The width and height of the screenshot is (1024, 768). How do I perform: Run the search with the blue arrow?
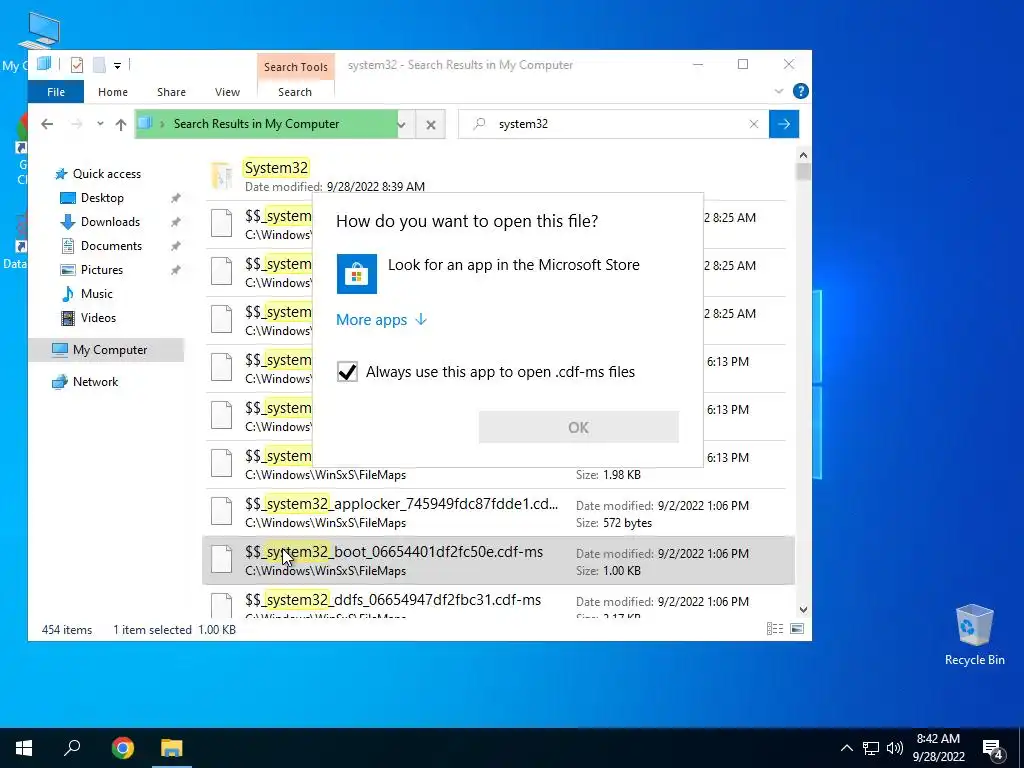pyautogui.click(x=784, y=124)
